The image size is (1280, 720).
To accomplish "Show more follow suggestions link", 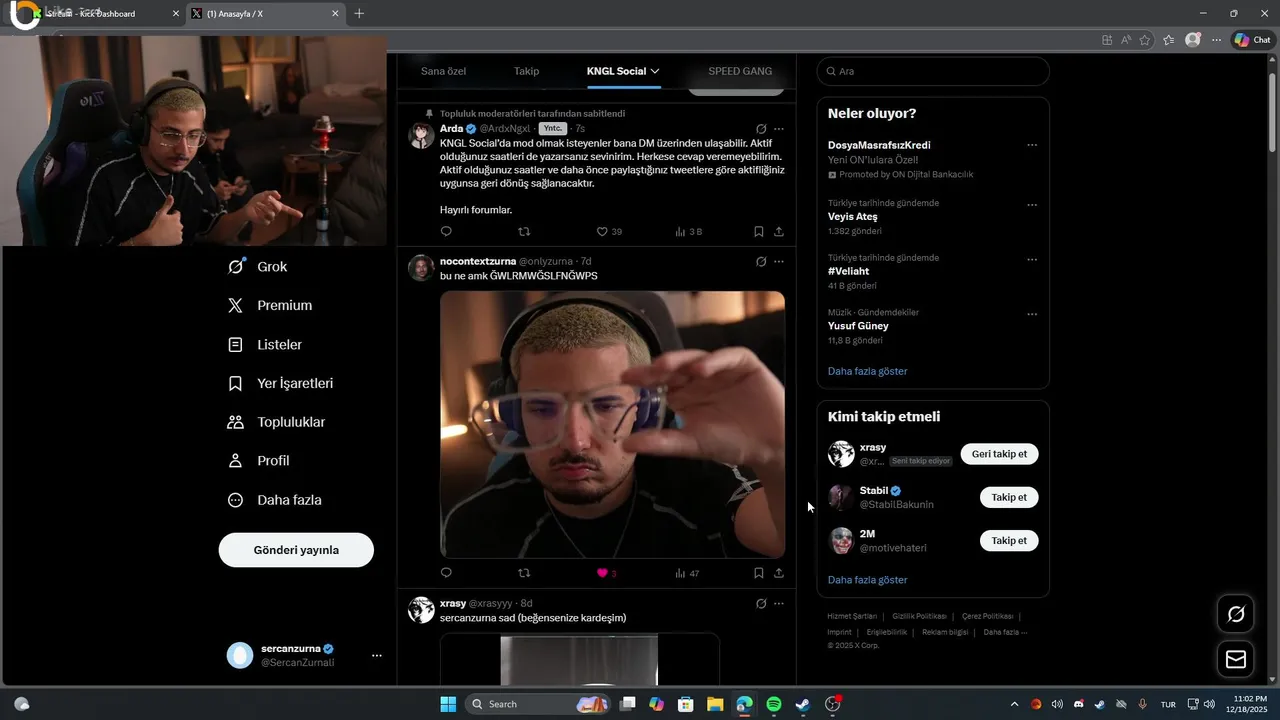I will [868, 580].
